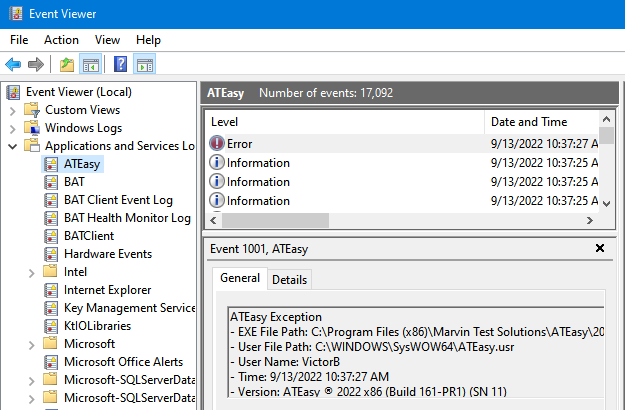Screen dimensions: 625x410
Task: Click the event list vertical scrollbar thumb
Action: coord(606,135)
